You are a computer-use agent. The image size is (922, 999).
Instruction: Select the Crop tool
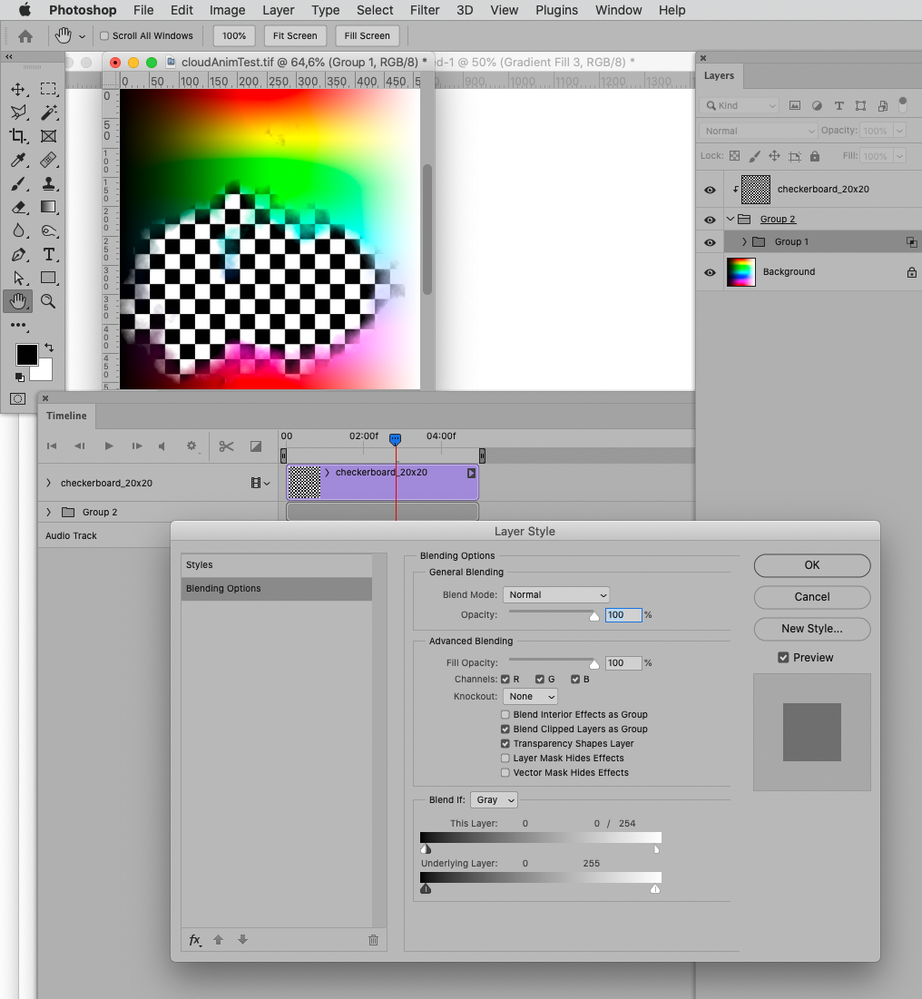[x=20, y=136]
